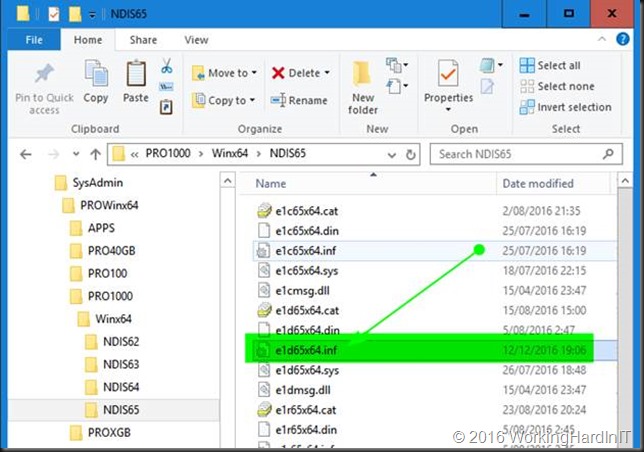Select the e1r65x64.cat file
Image resolution: width=644 pixels, height=452 pixels.
pos(306,410)
